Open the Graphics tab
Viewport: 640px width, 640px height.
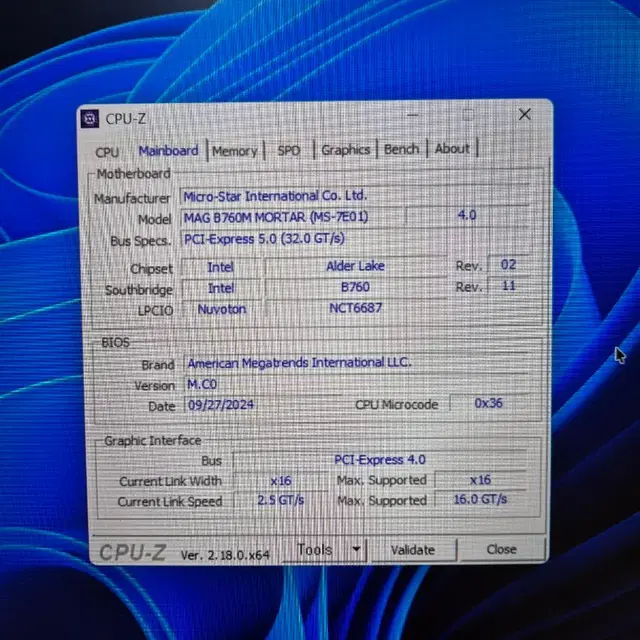click(x=345, y=149)
